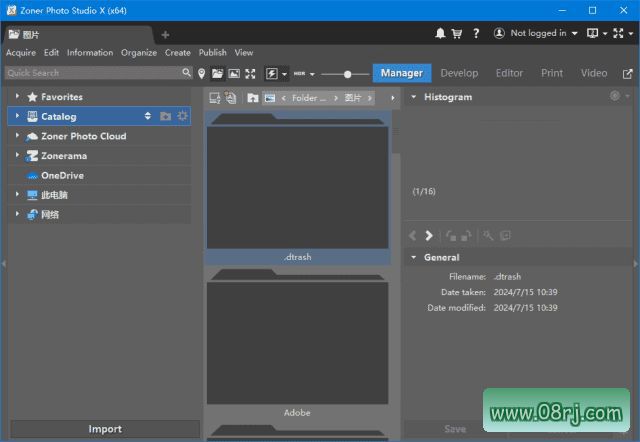Click the user account avatar icon

tap(499, 33)
